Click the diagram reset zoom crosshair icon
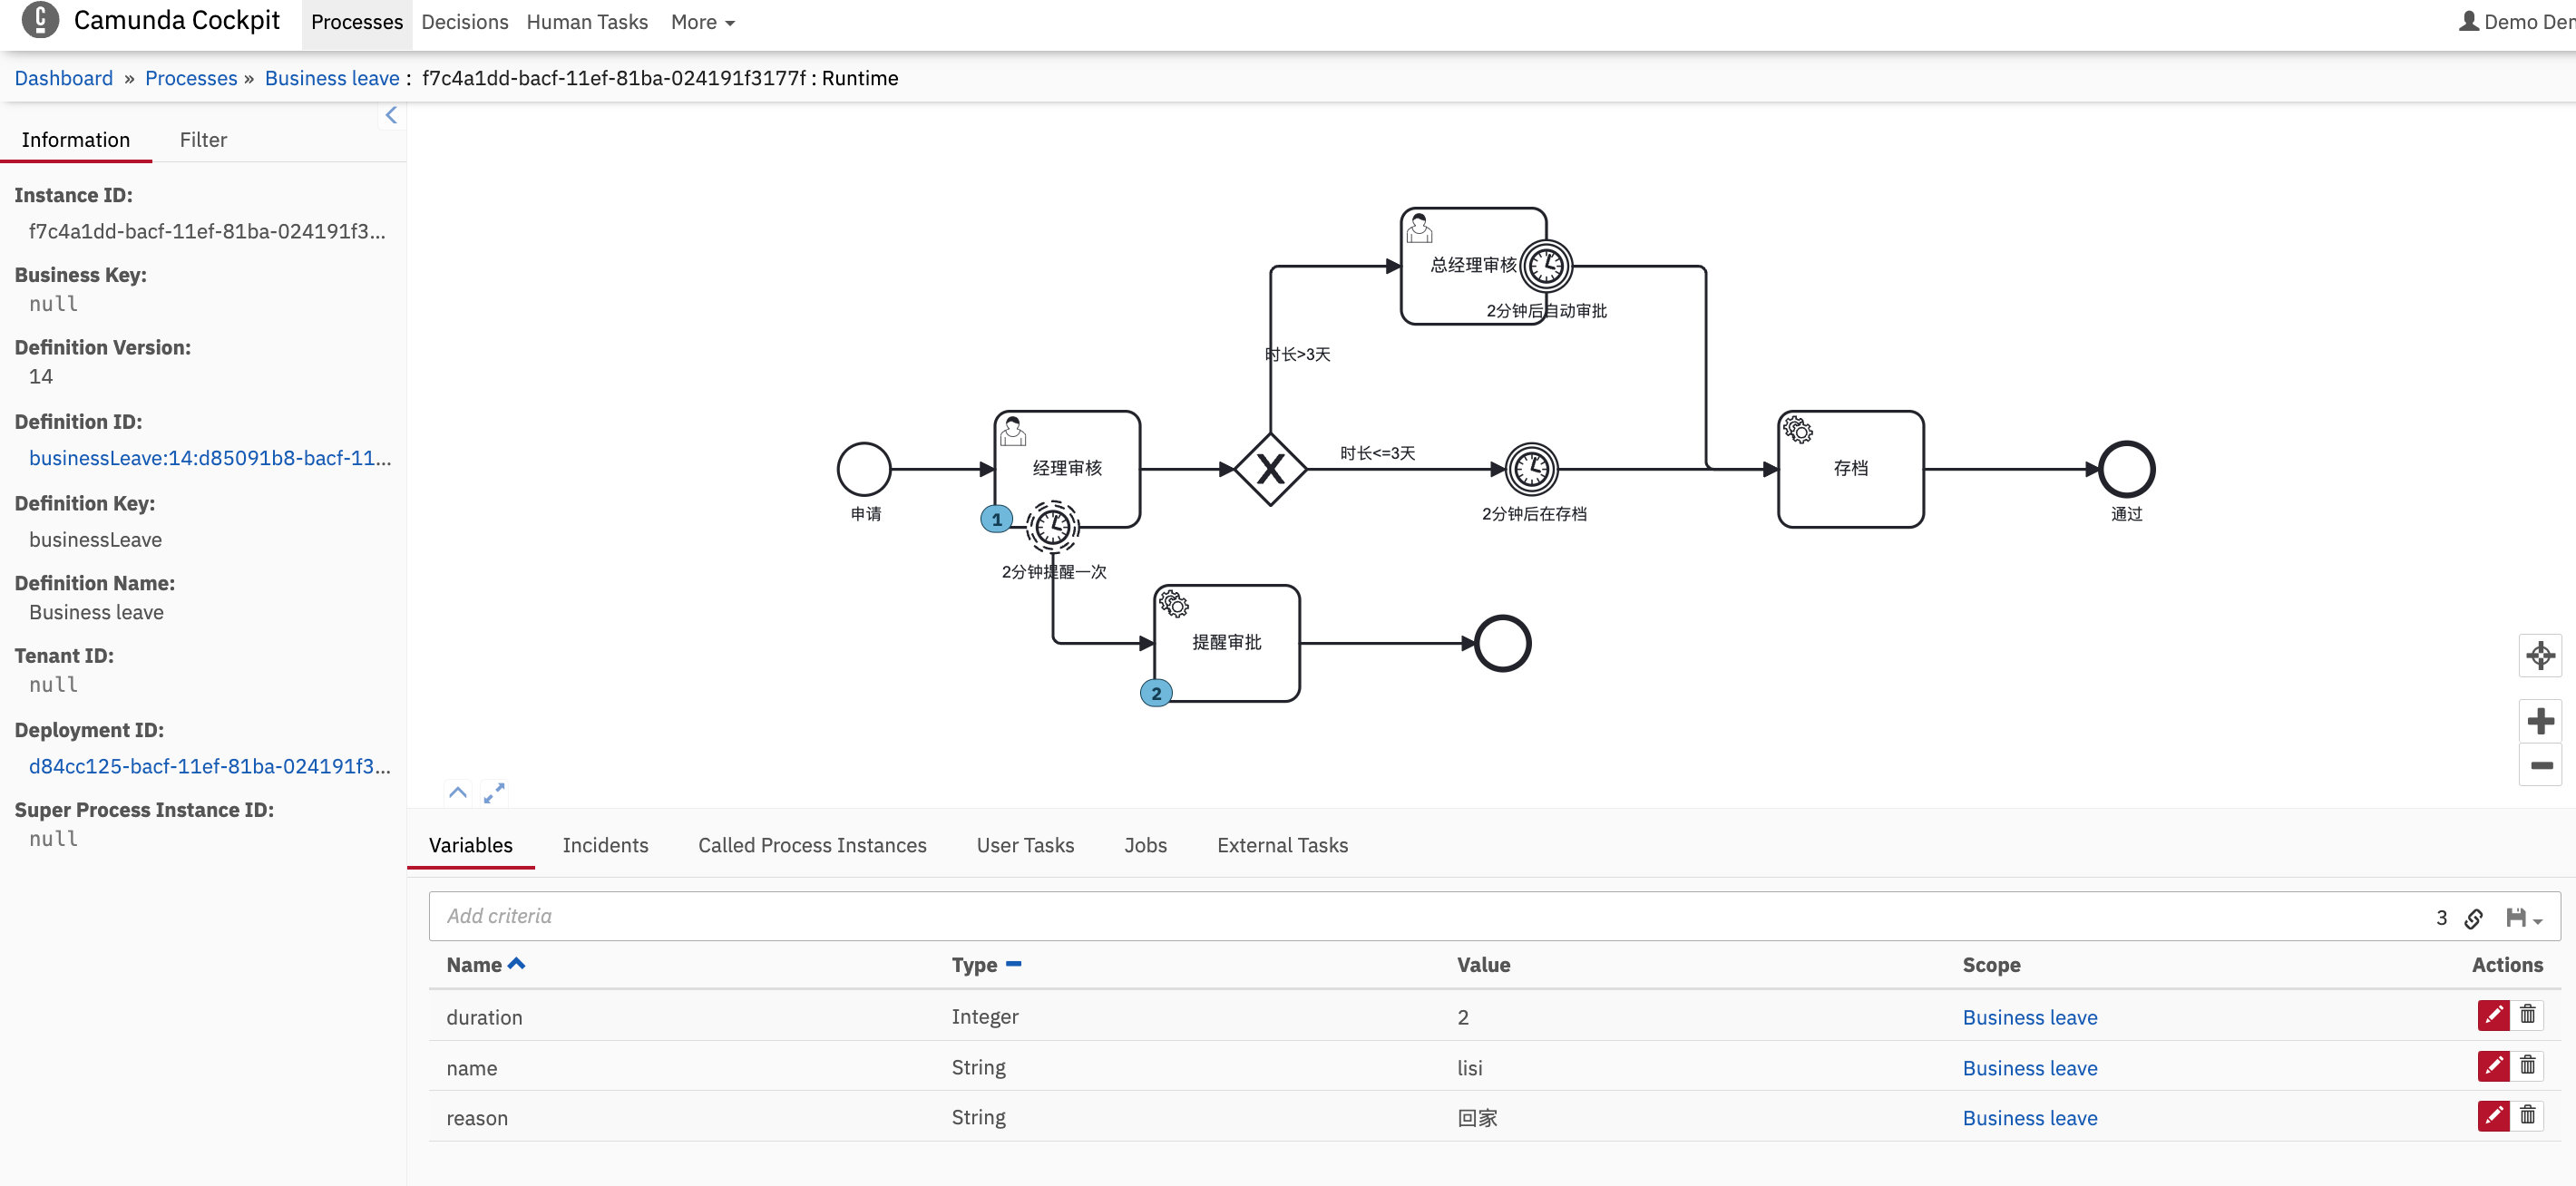This screenshot has width=2576, height=1186. click(x=2539, y=656)
